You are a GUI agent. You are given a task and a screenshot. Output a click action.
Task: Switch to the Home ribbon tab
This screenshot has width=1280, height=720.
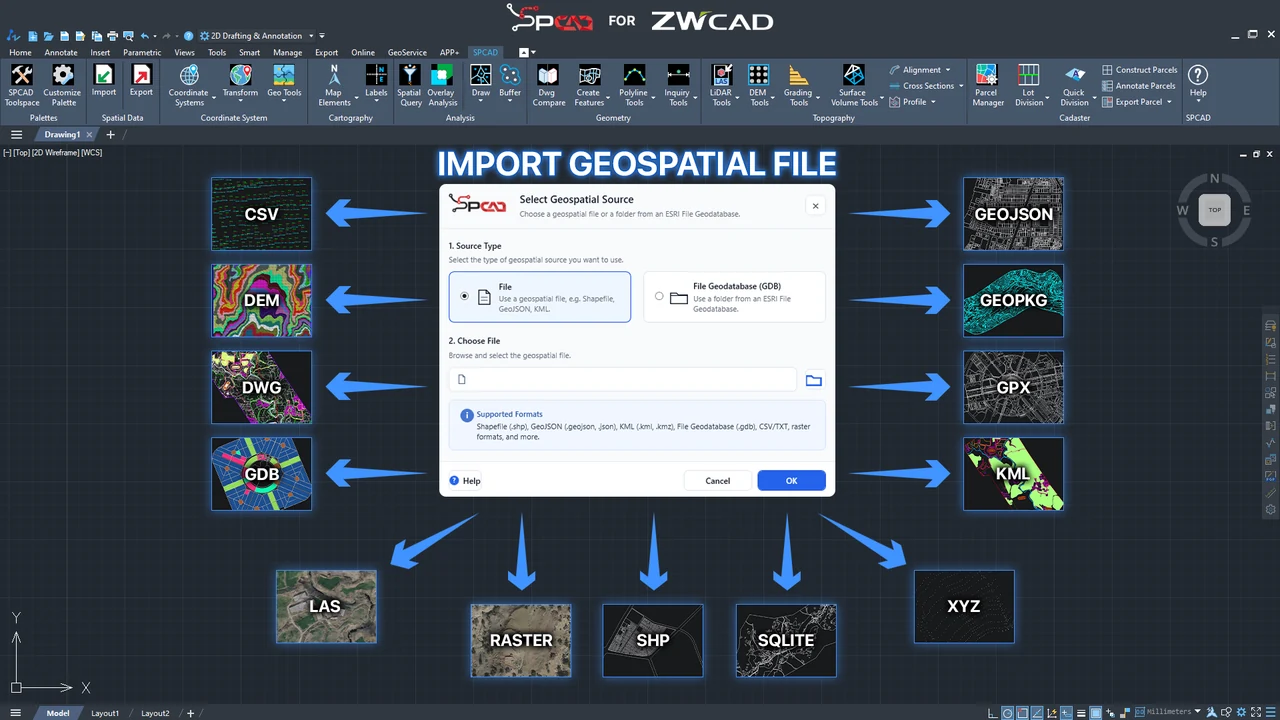tap(20, 52)
